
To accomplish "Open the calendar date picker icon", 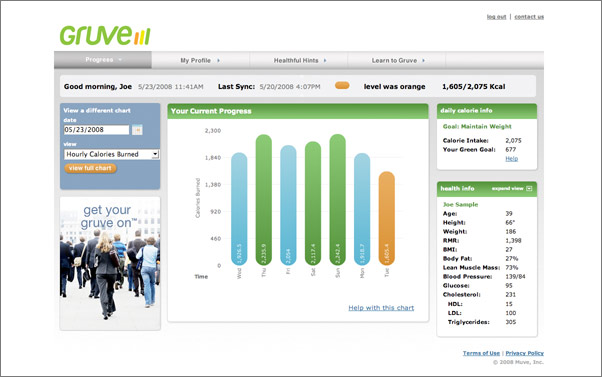I will [137, 130].
